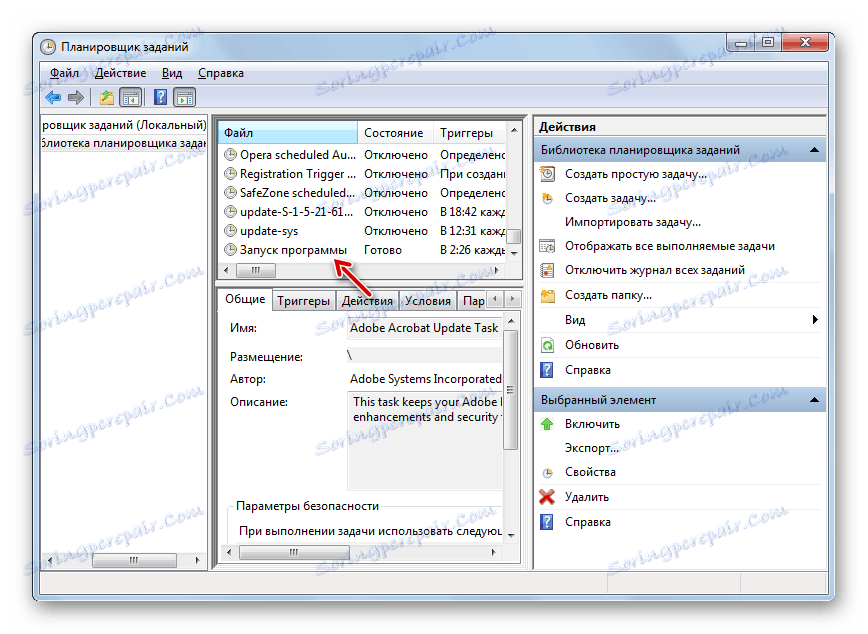Click the Создать папку folder icon

tap(547, 296)
